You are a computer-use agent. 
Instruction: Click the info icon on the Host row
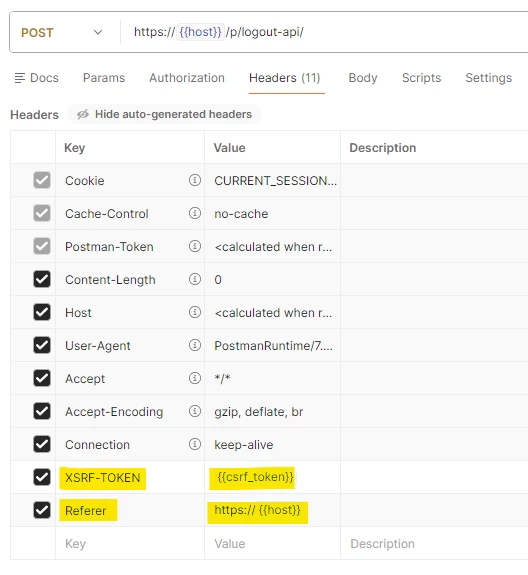coord(195,312)
